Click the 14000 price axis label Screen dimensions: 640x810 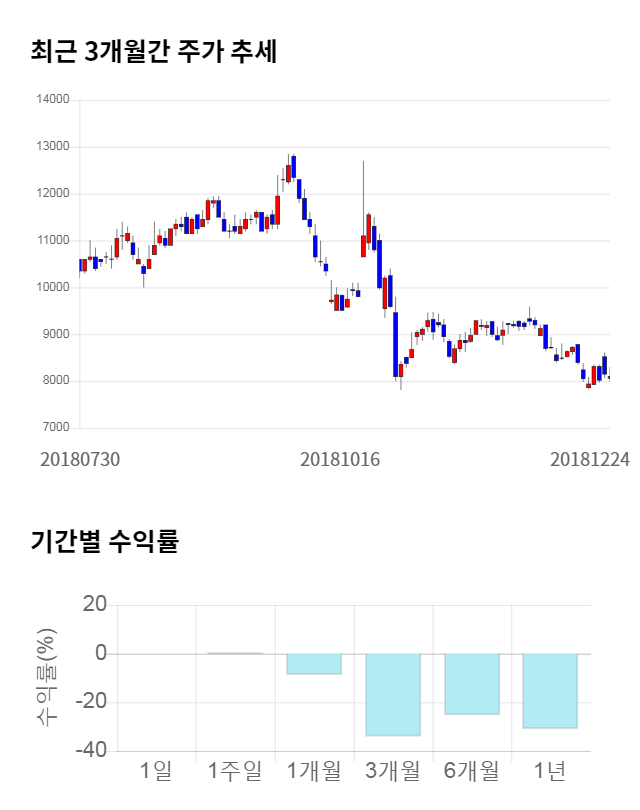(52, 100)
